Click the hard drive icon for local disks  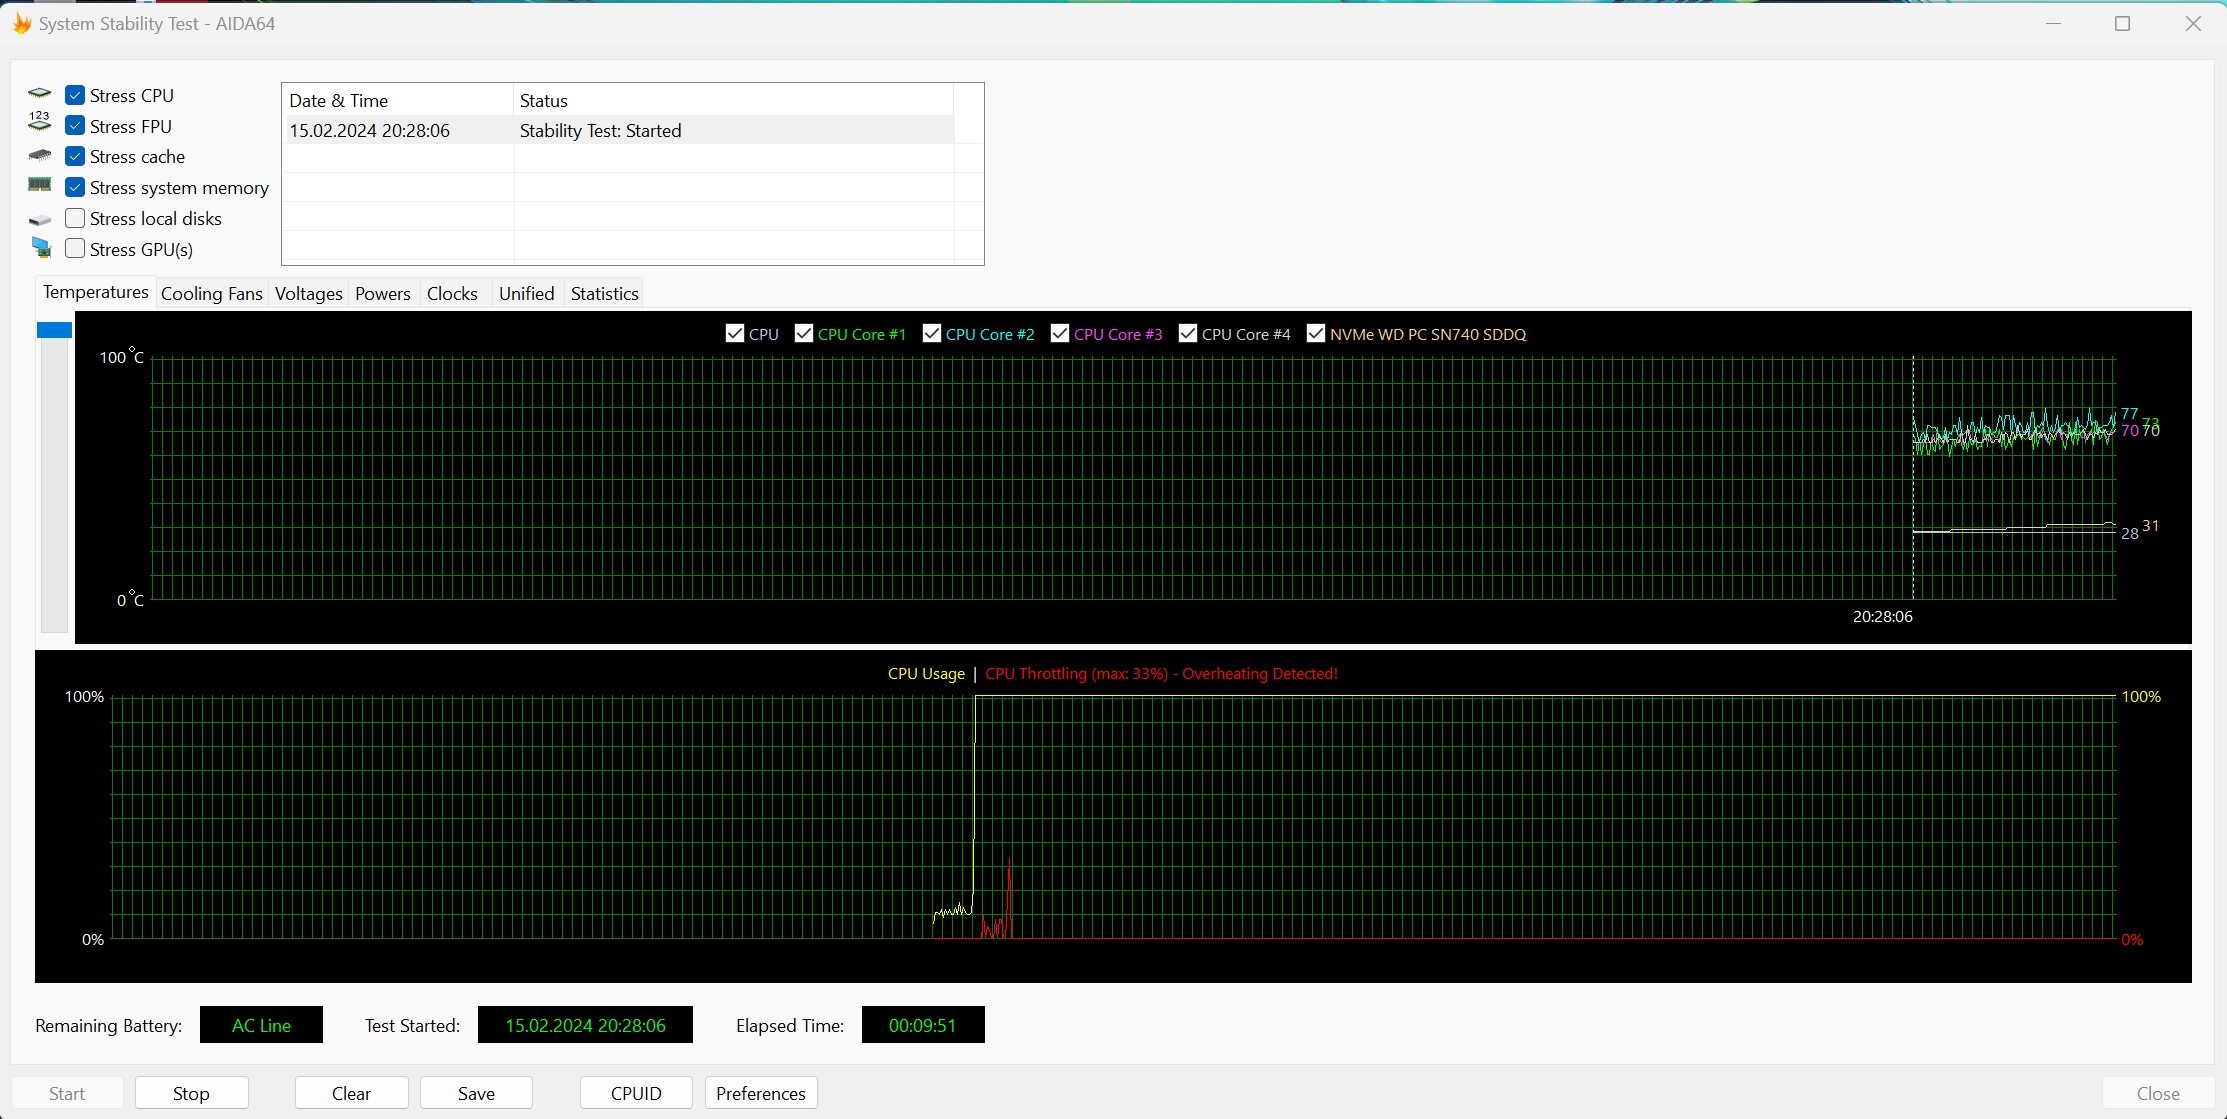[x=39, y=219]
